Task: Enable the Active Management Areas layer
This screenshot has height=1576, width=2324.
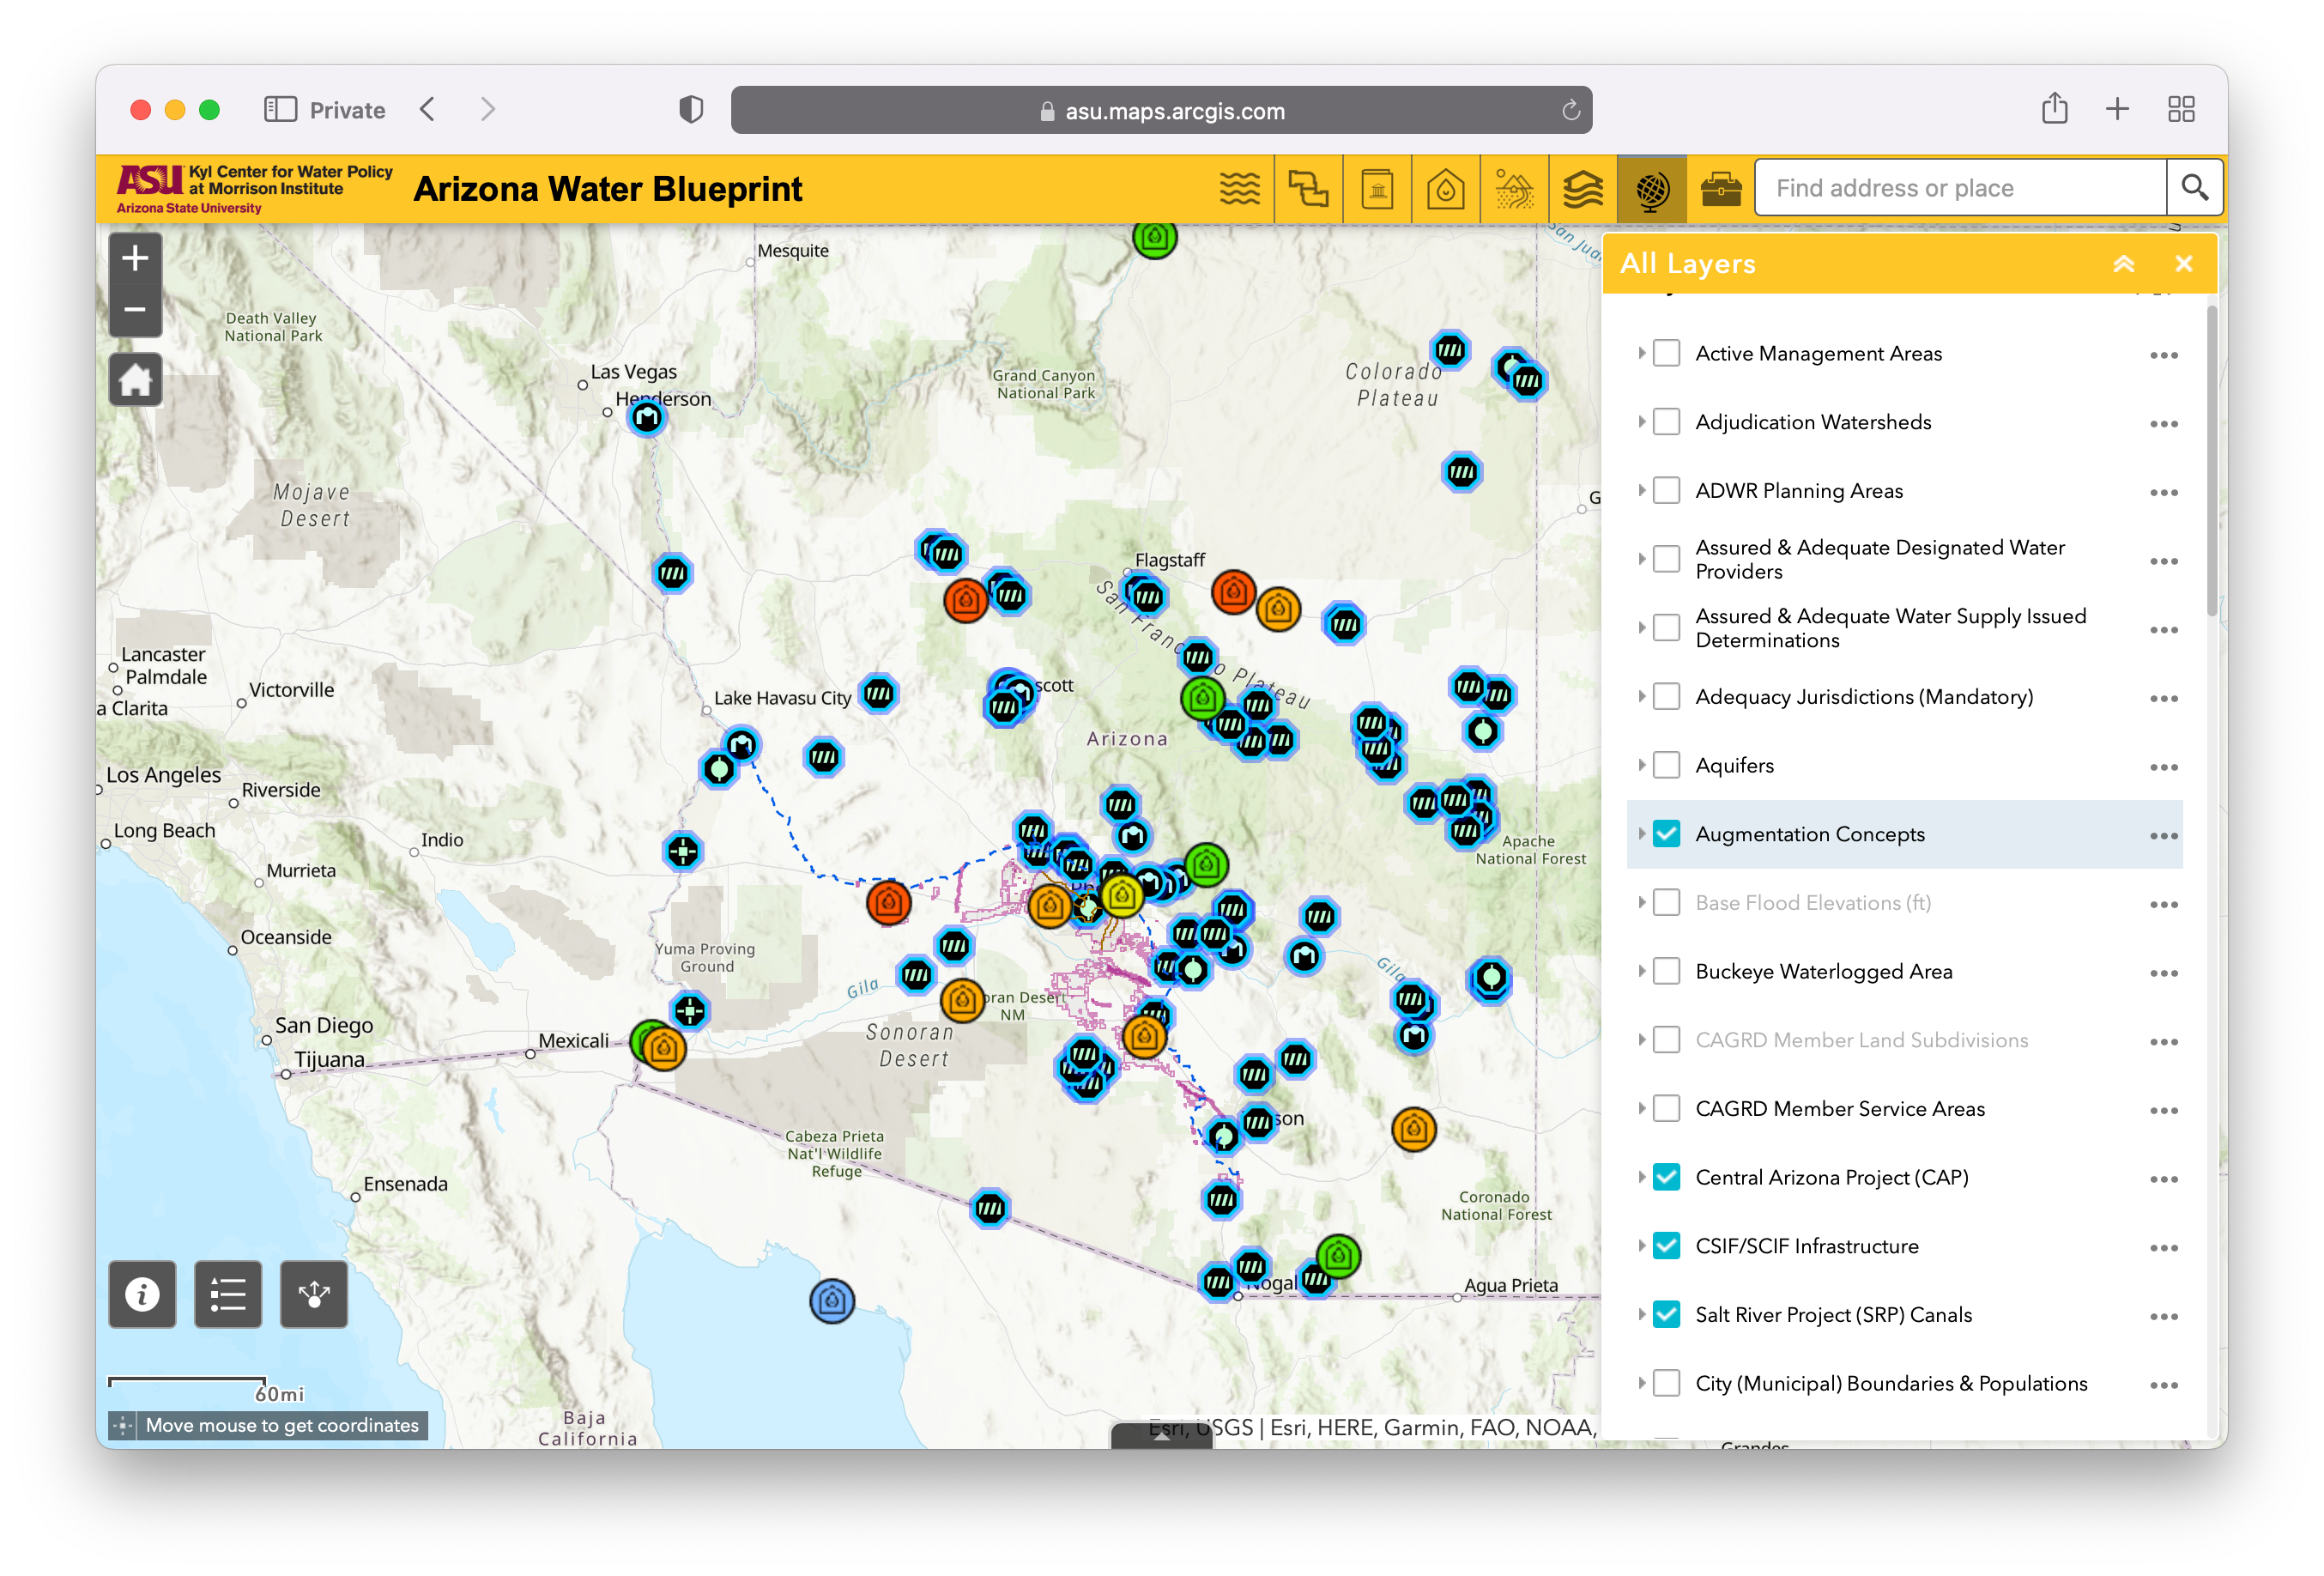Action: [x=1668, y=354]
